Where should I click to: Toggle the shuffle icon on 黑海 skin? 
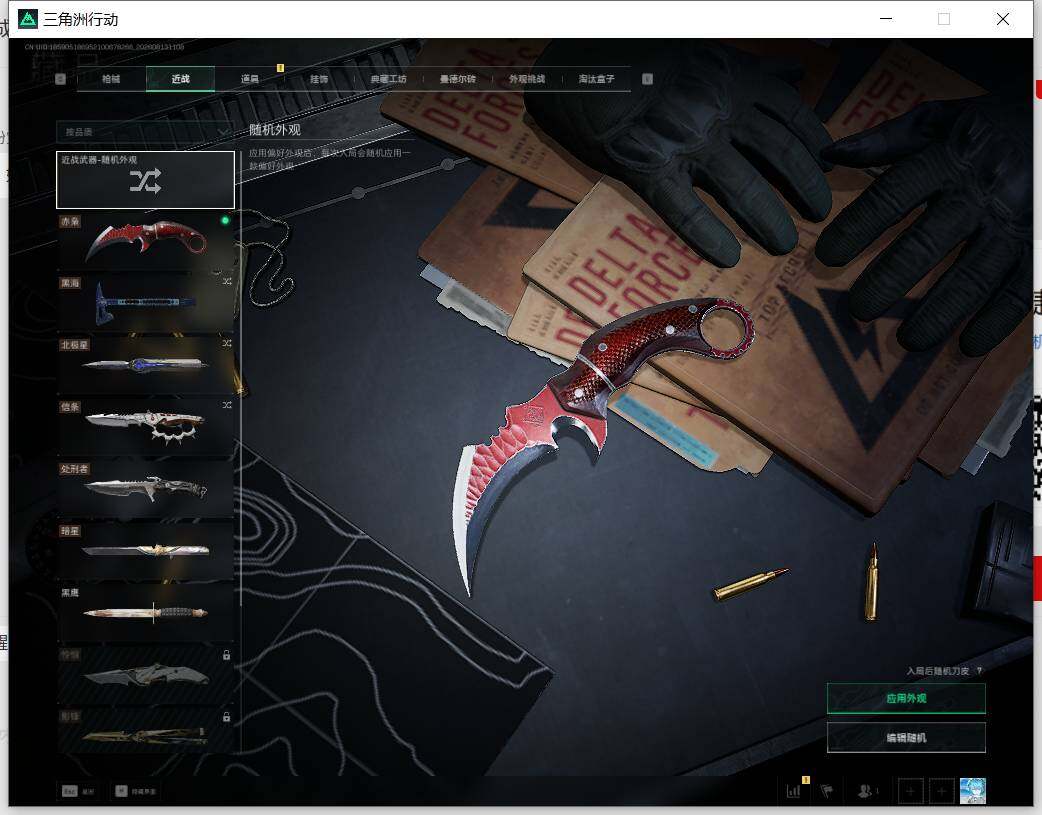click(227, 282)
